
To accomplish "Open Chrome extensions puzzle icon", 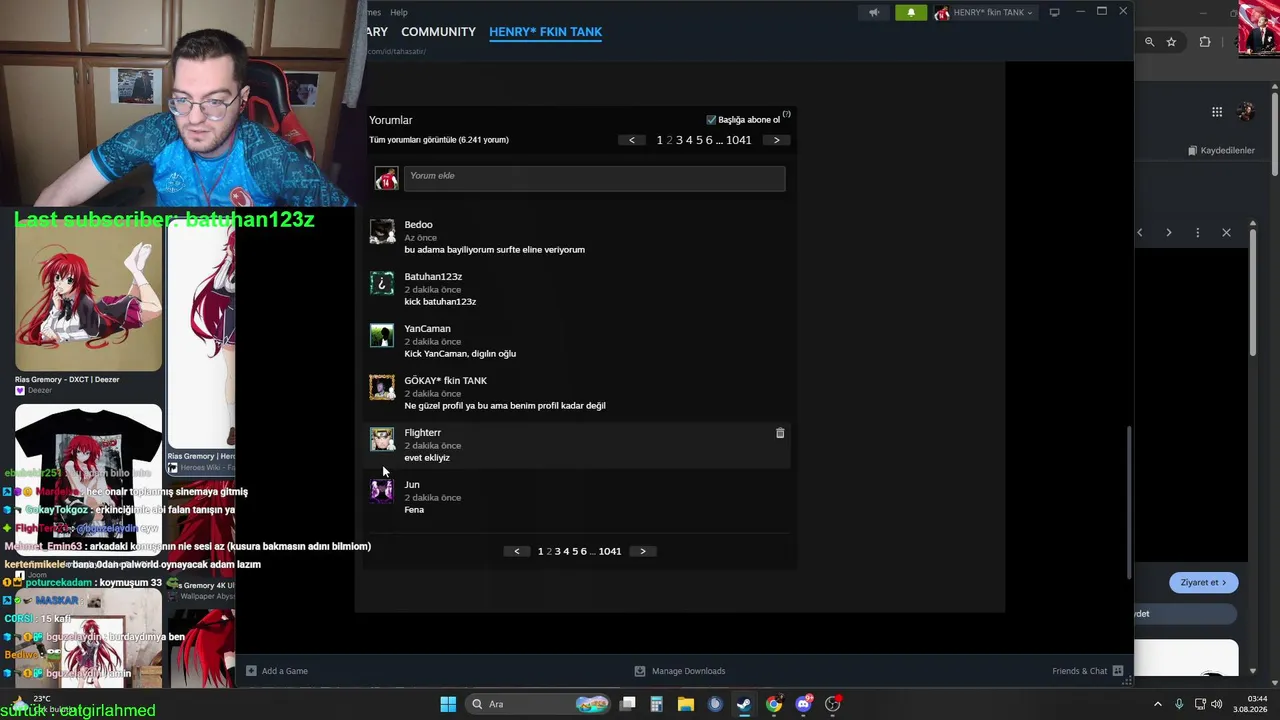I will coord(1204,42).
